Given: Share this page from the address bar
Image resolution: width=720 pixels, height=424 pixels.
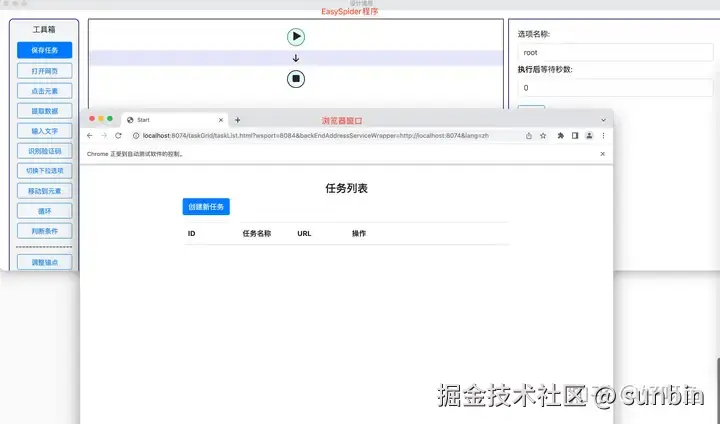Looking at the screenshot, I should coord(529,136).
